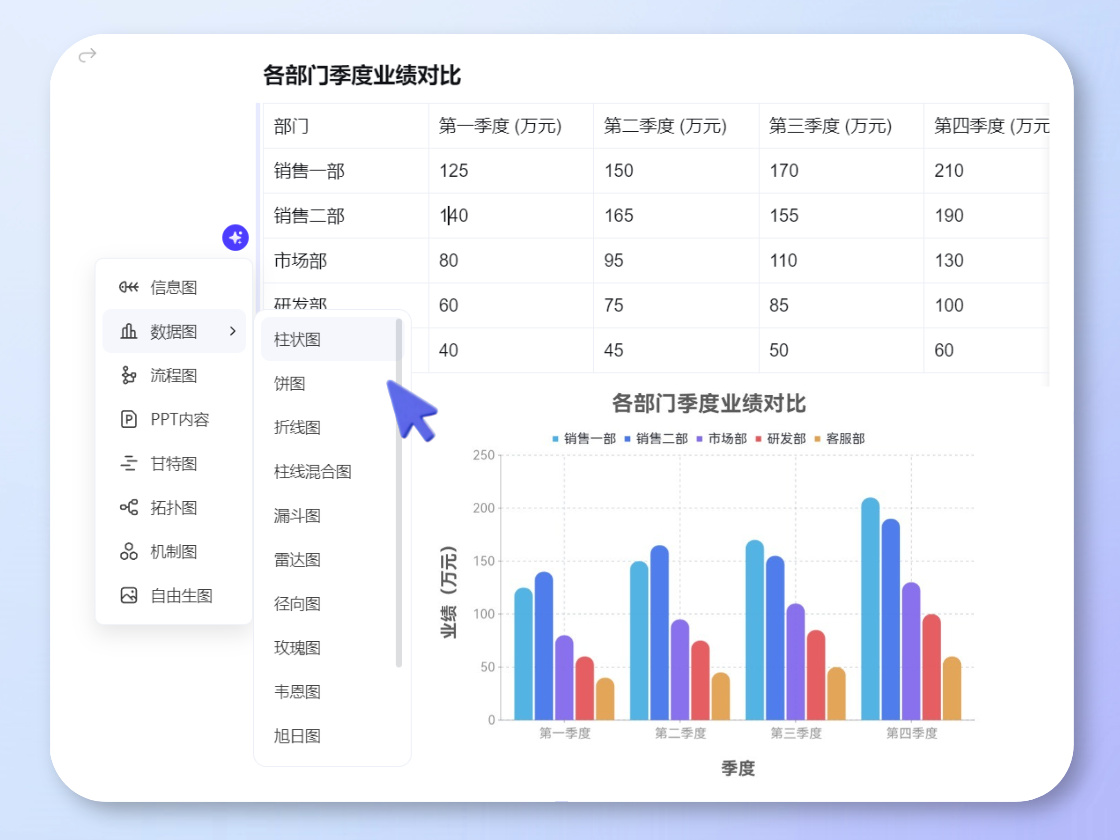Click the purple AI sparkle icon

(235, 238)
